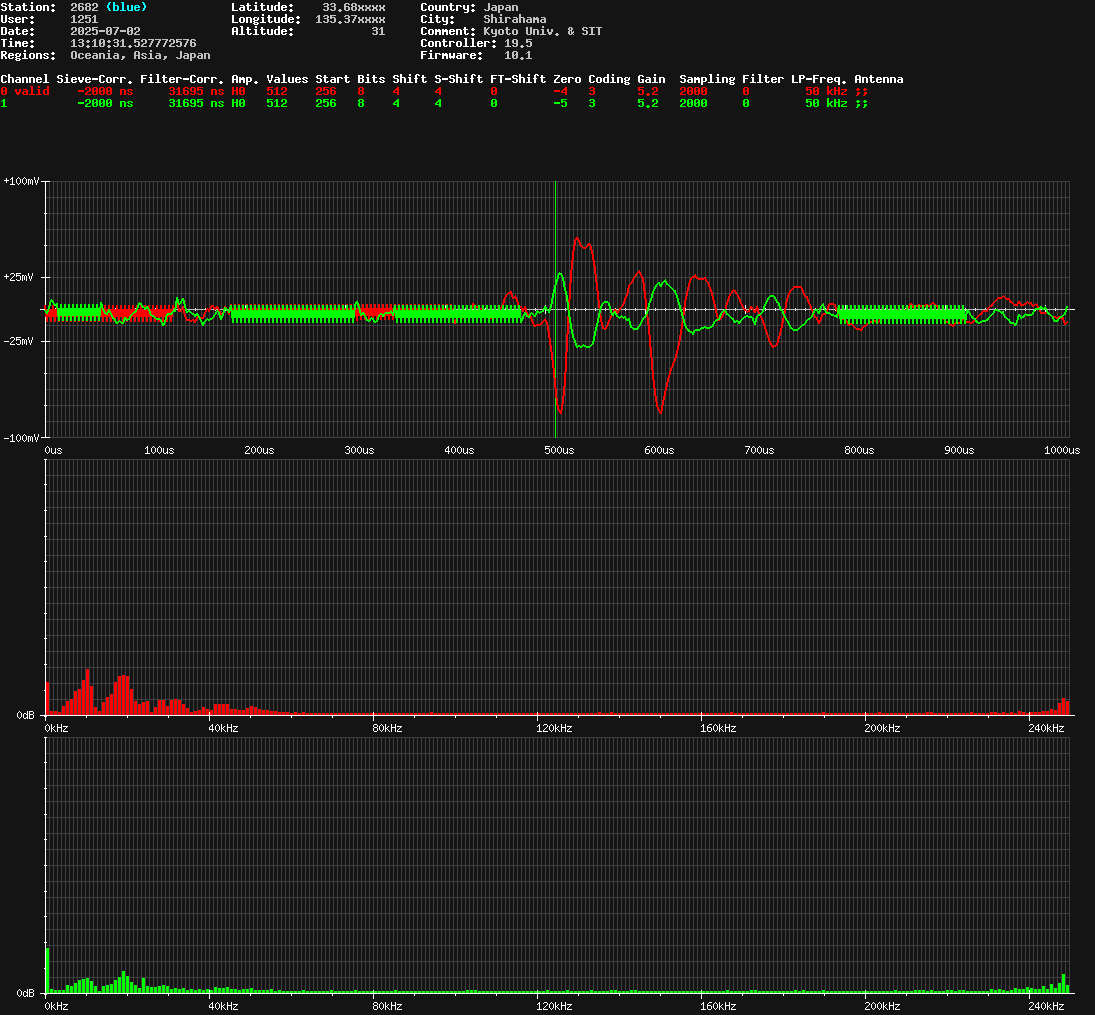Screen dimensions: 1095x1015
Task: Click the Bits column header
Action: [371, 79]
